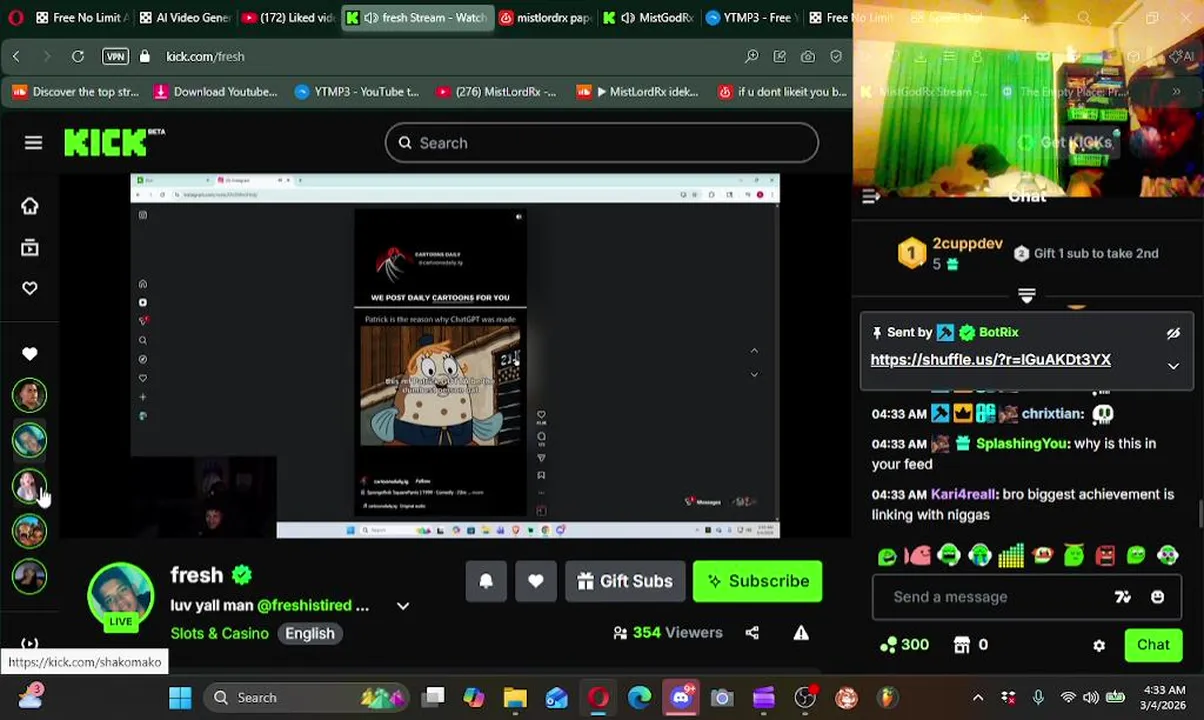The image size is (1204, 720).
Task: Open SplashingYou's profile in chat
Action: 1022,443
